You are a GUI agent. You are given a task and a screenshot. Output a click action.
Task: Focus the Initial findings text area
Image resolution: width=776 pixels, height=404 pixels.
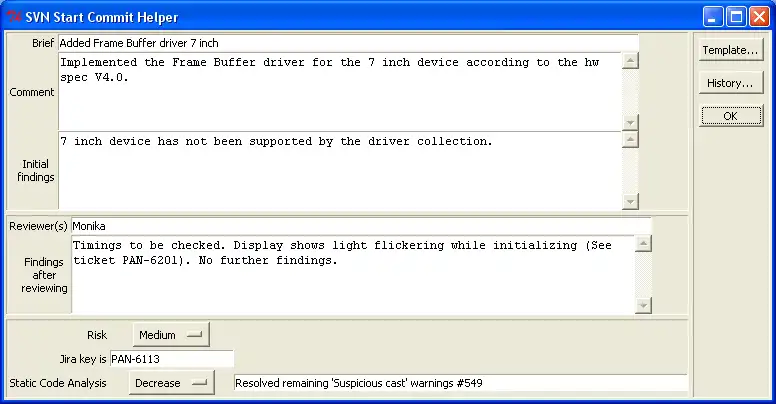[x=340, y=171]
